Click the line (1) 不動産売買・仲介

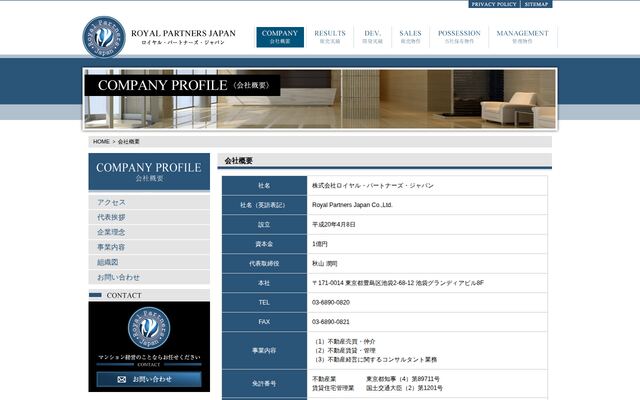click(x=344, y=342)
